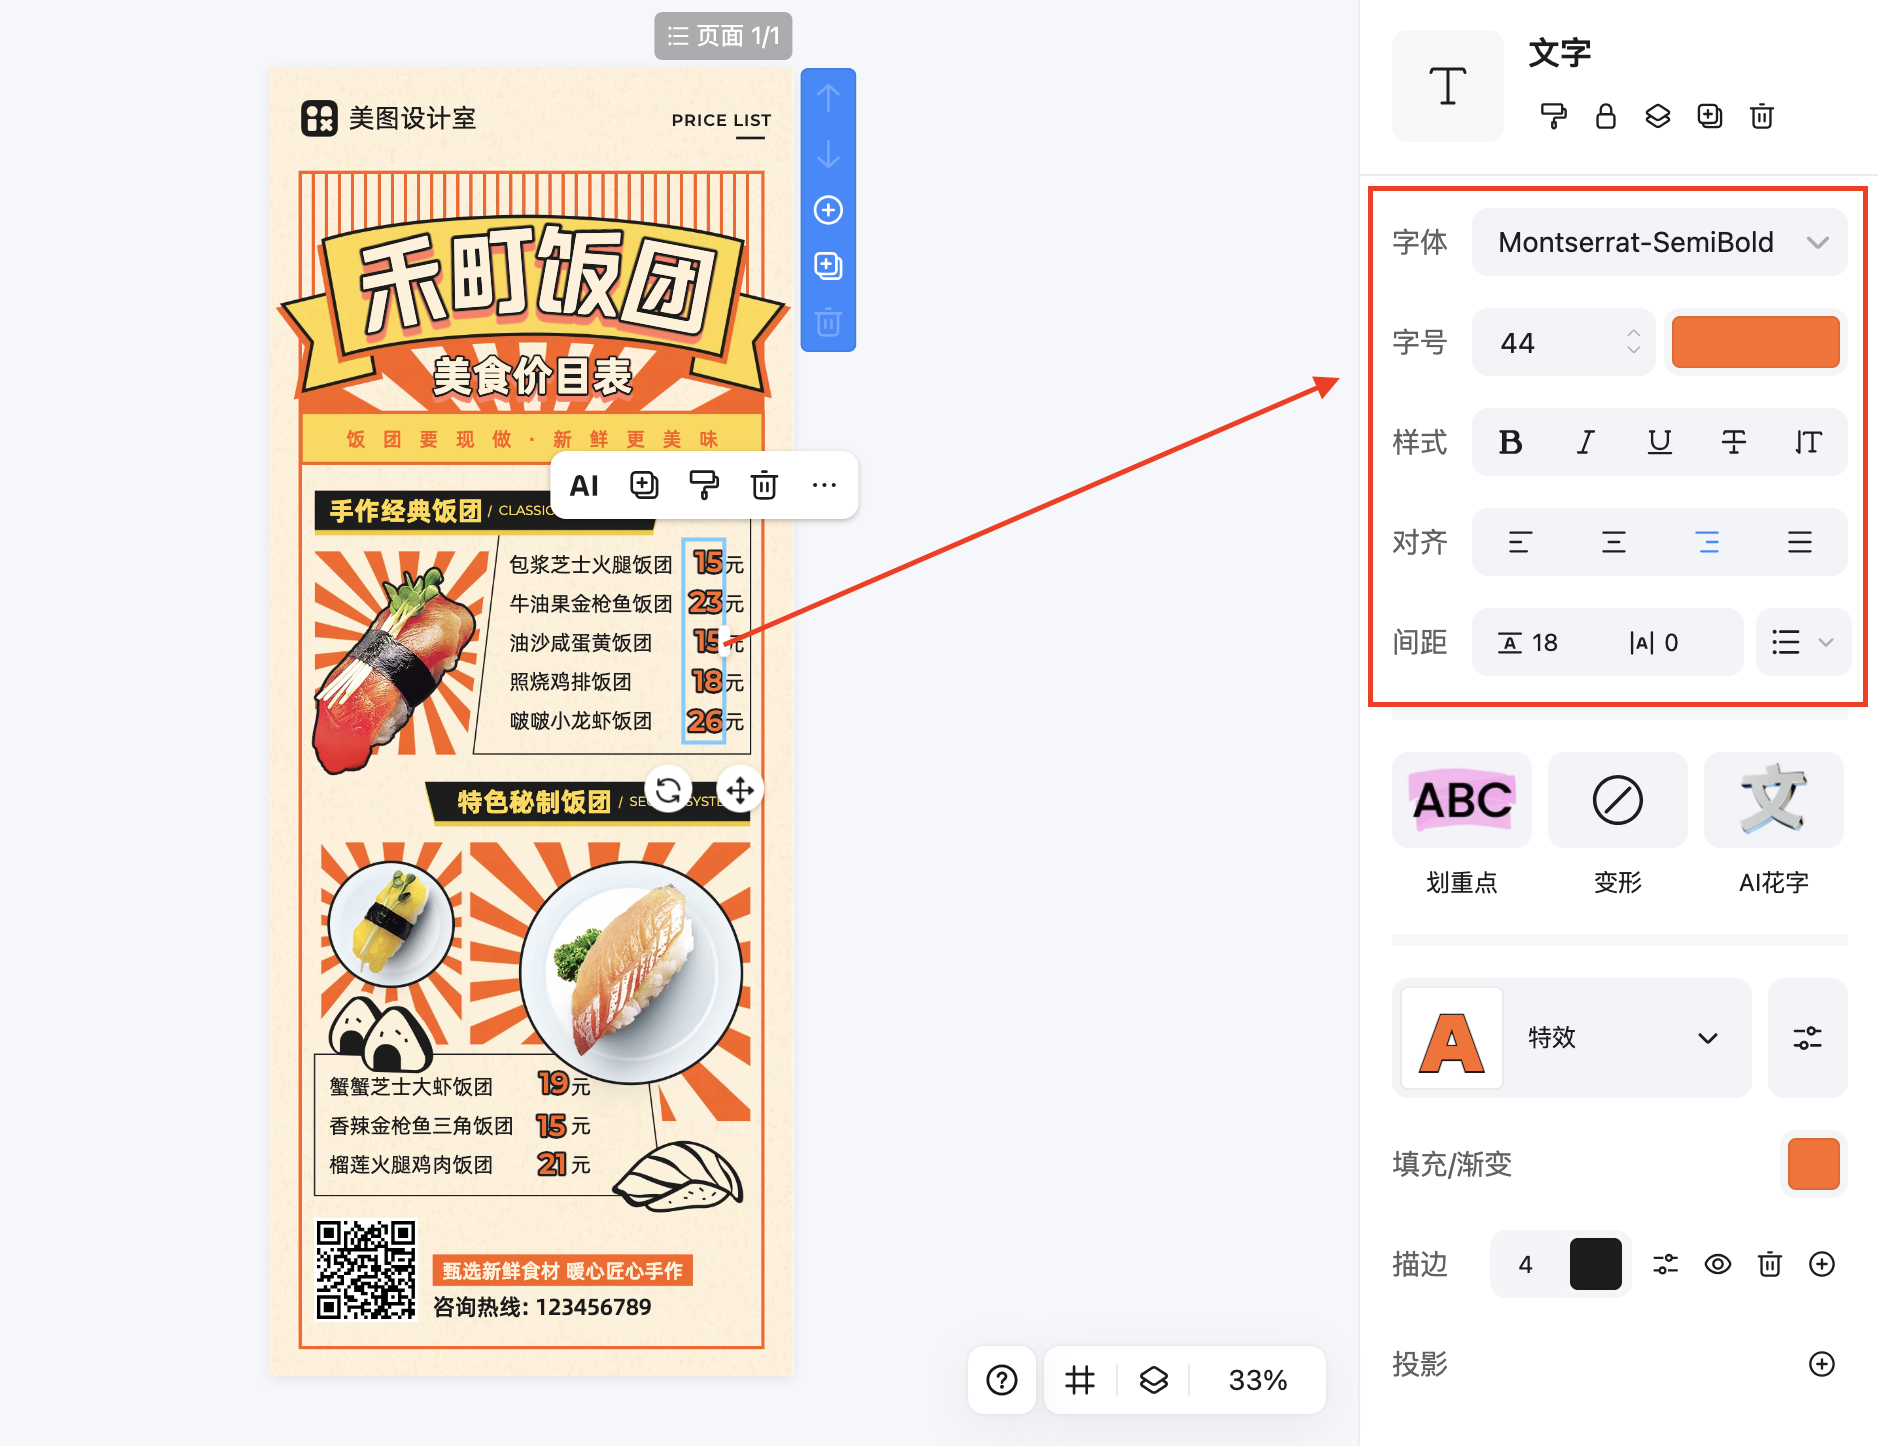Open the Montserrat-SemiBold font dropdown
Viewport: 1878px width, 1446px height.
(x=1659, y=242)
